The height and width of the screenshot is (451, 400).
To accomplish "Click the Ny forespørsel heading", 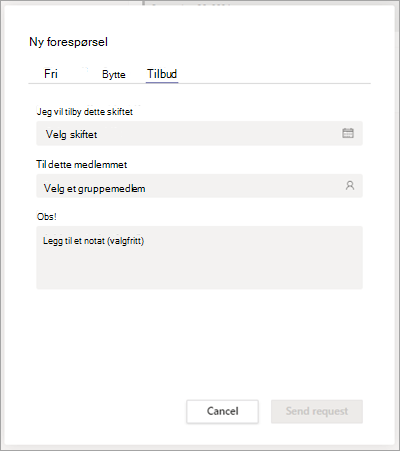I will [68, 42].
